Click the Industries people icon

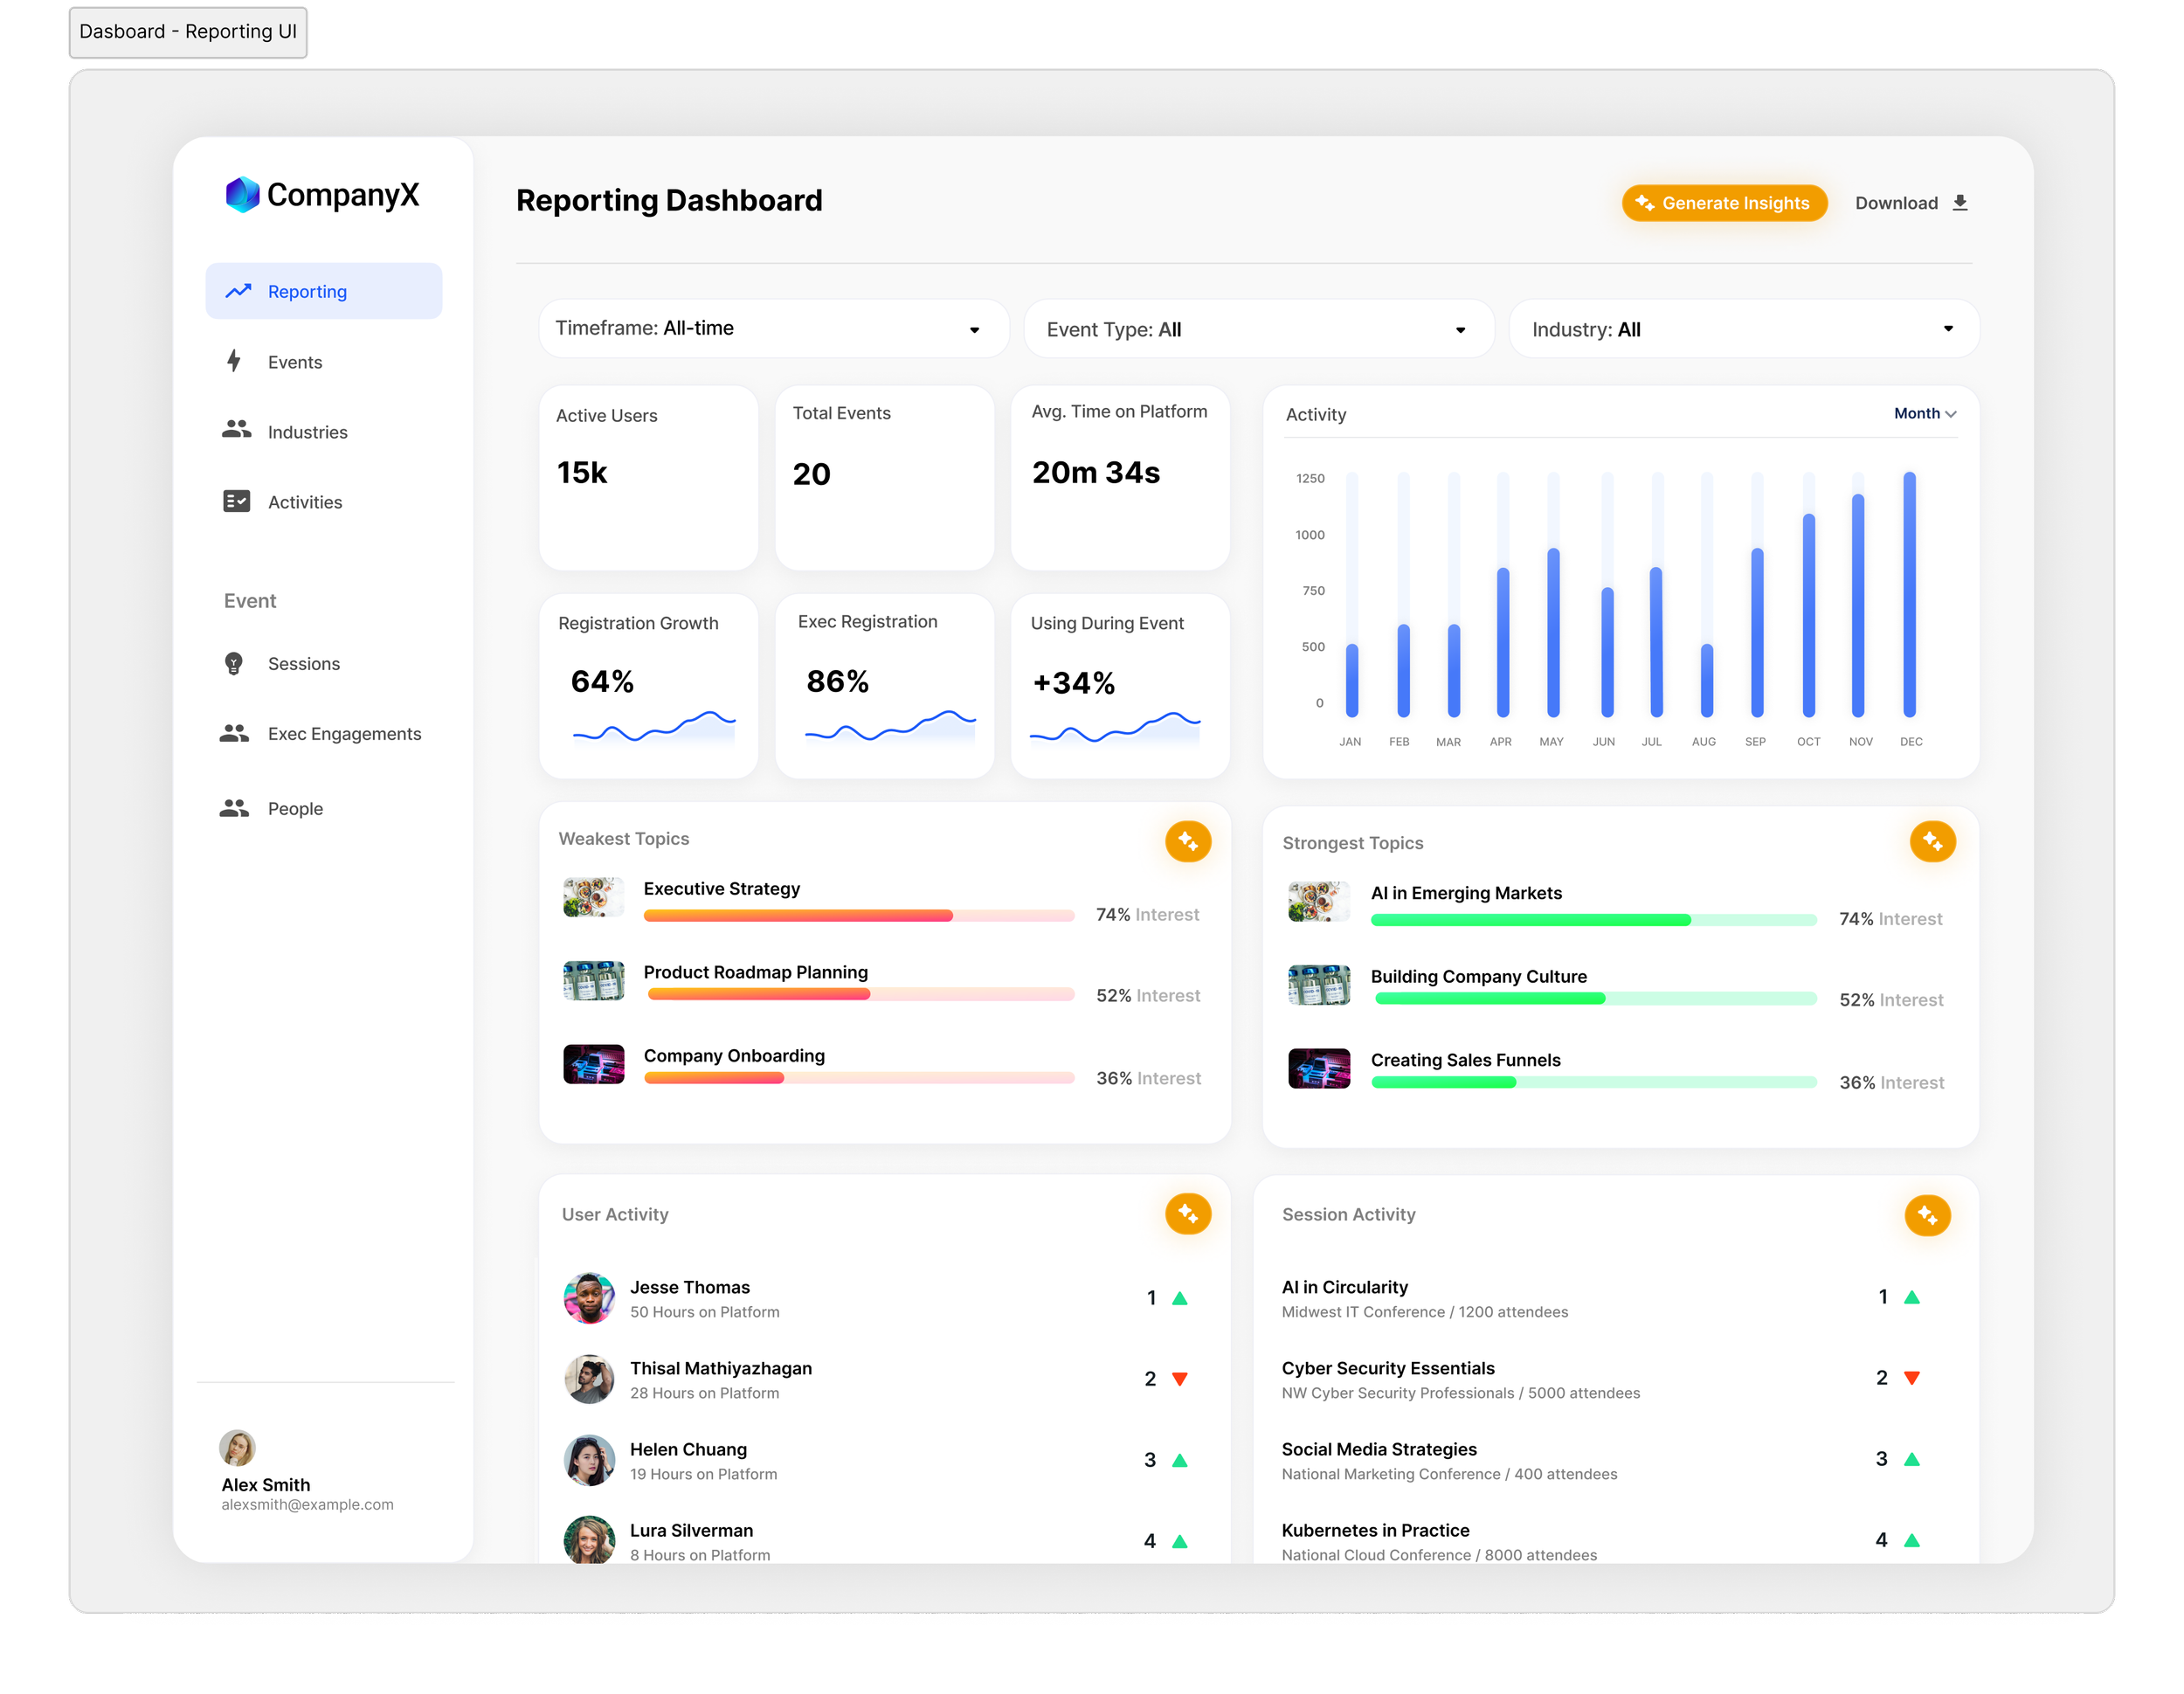tap(236, 430)
